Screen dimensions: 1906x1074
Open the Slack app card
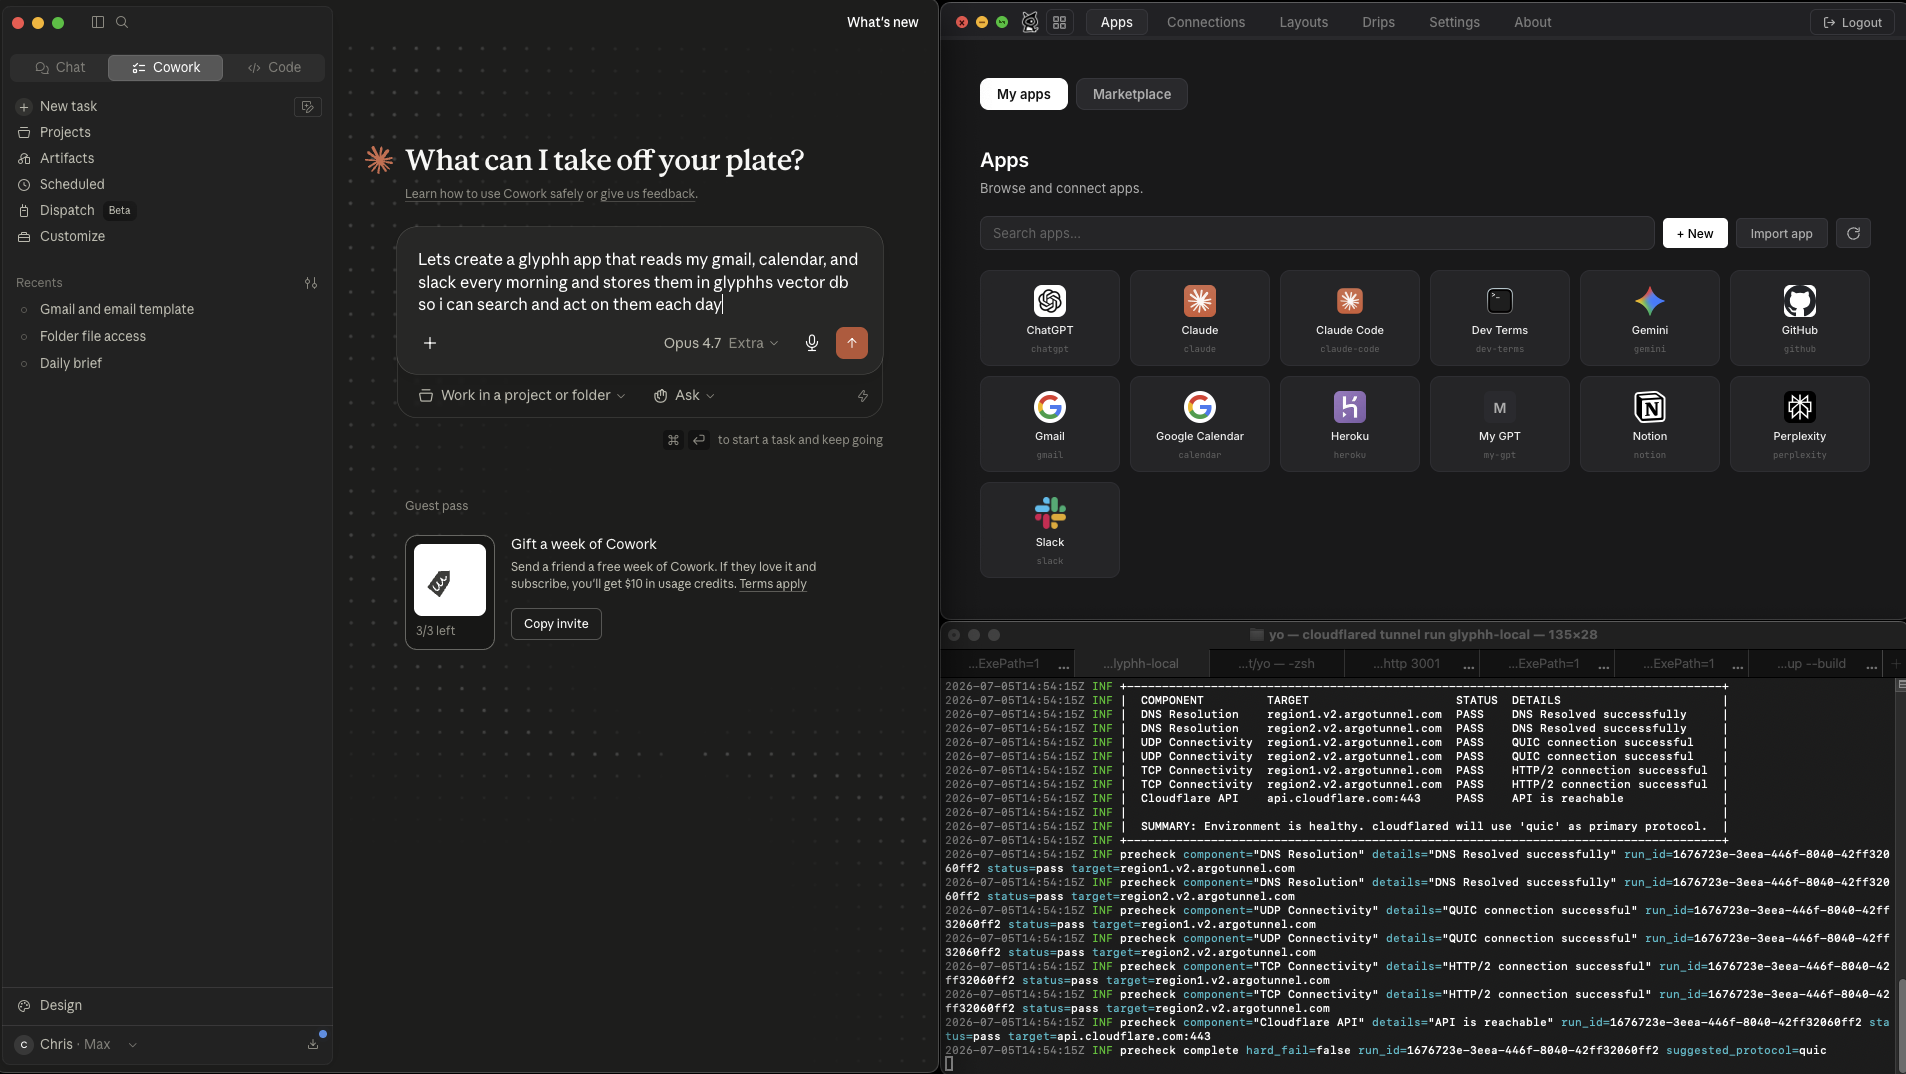click(x=1050, y=530)
